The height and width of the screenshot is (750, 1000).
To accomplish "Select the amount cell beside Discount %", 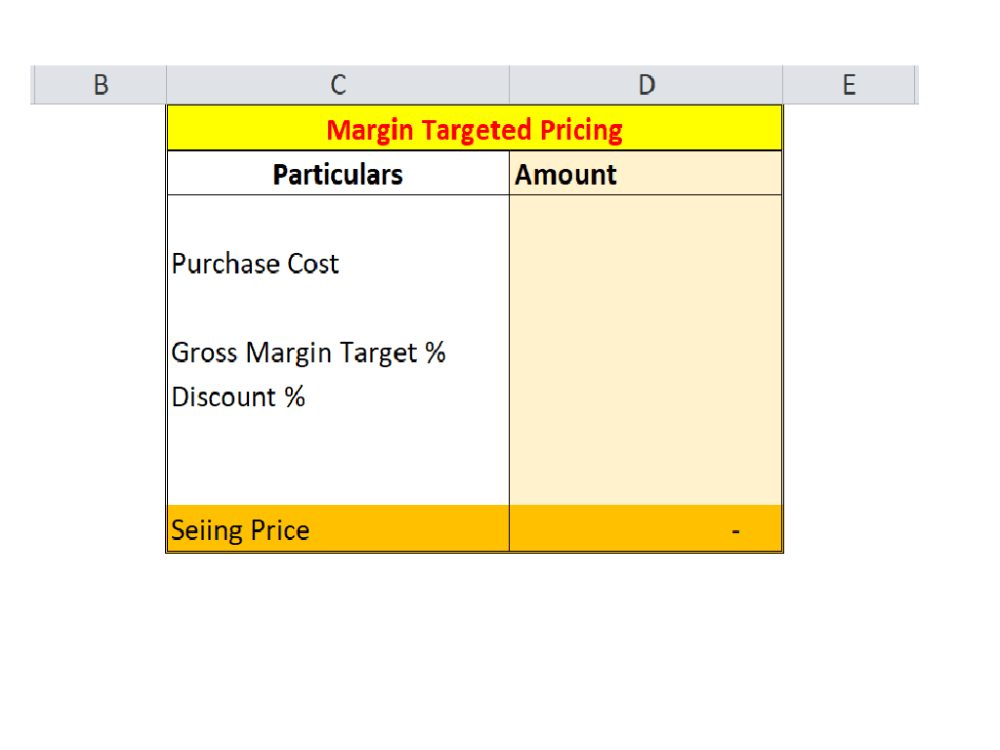I will click(x=645, y=396).
